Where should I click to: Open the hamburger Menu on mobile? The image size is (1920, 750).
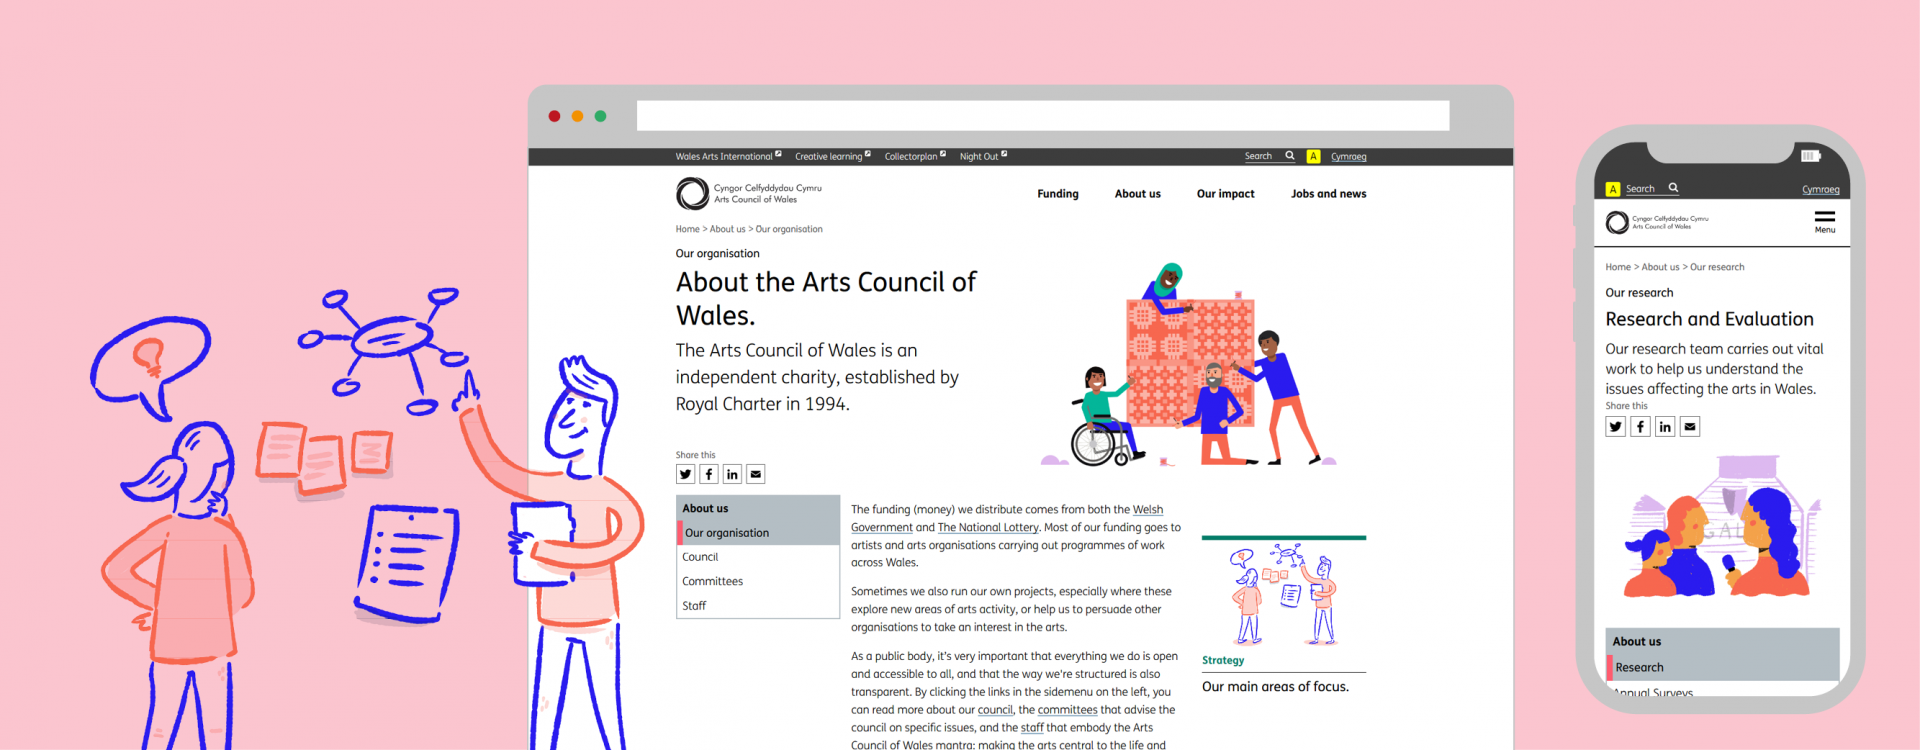pyautogui.click(x=1825, y=221)
